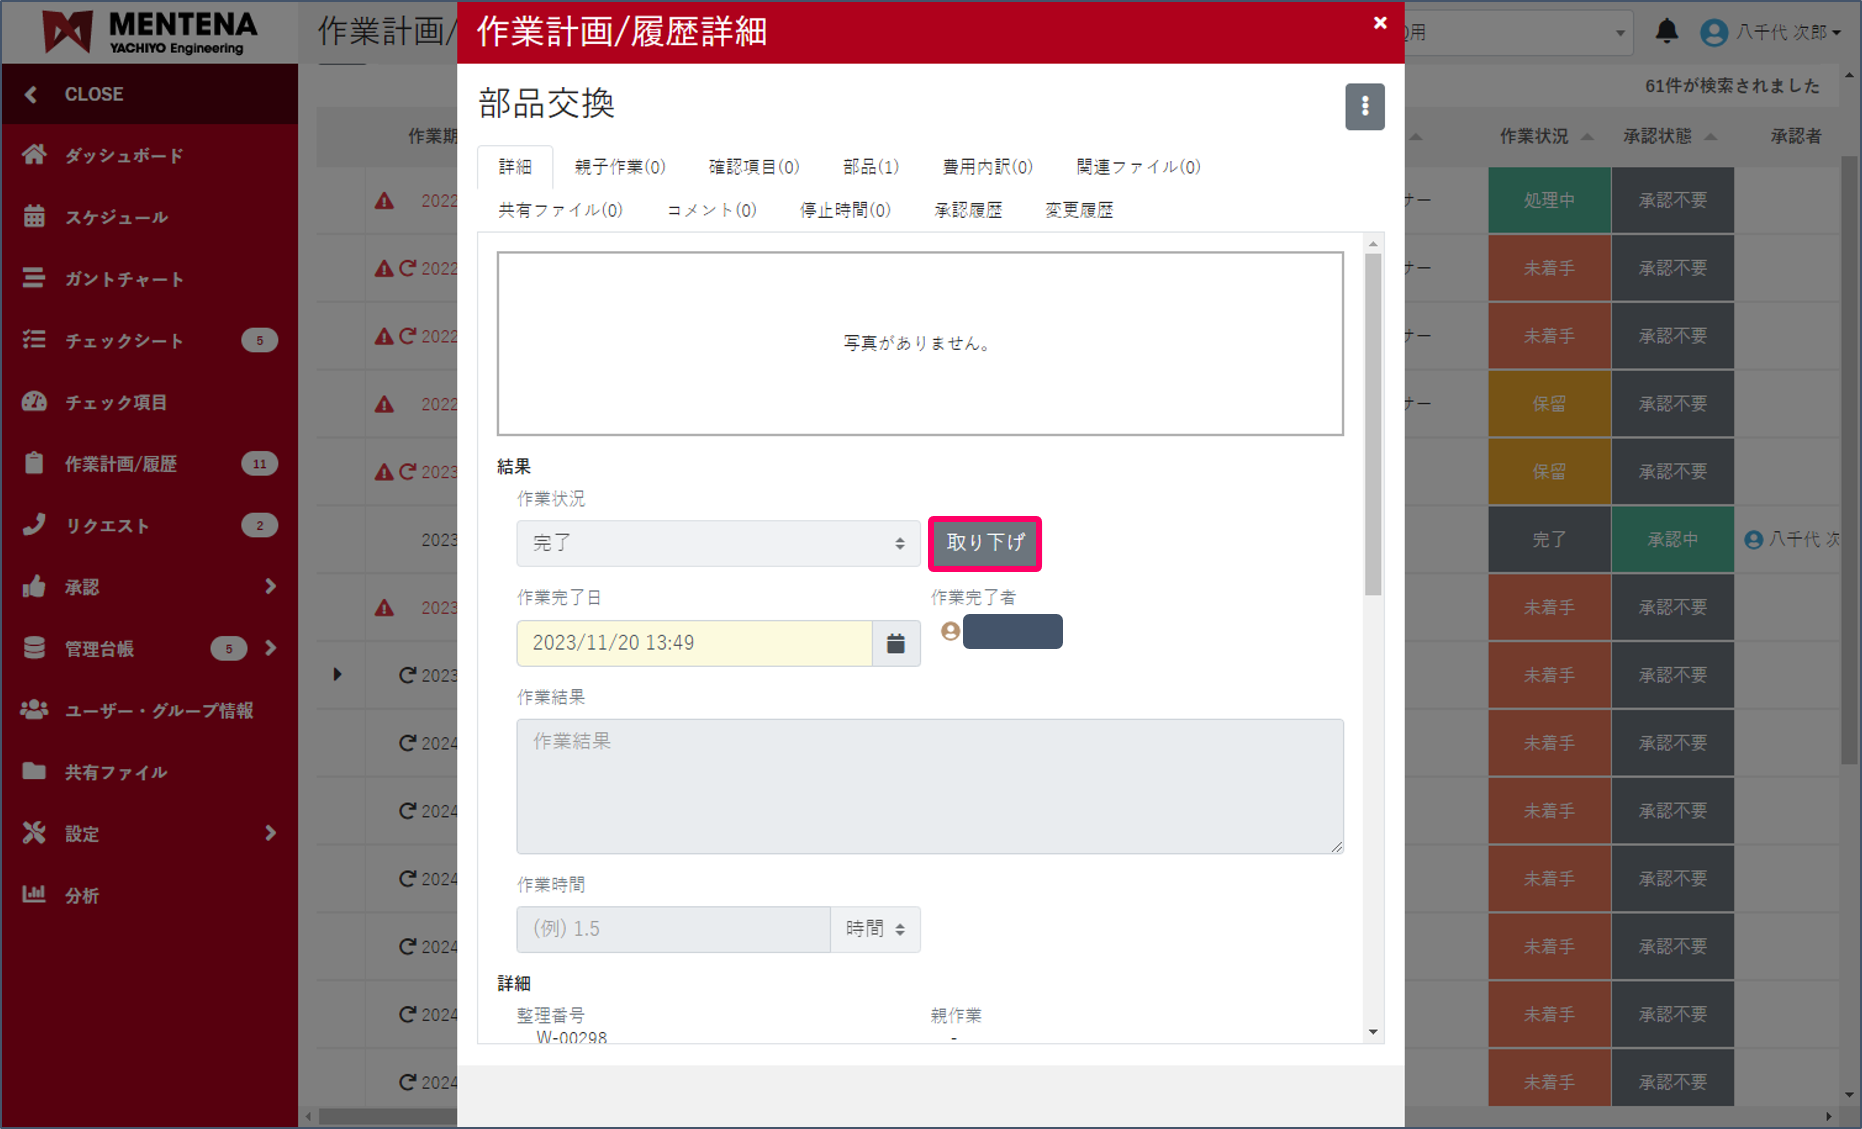Click the 作業結果 text area
The width and height of the screenshot is (1862, 1129).
[x=929, y=786]
